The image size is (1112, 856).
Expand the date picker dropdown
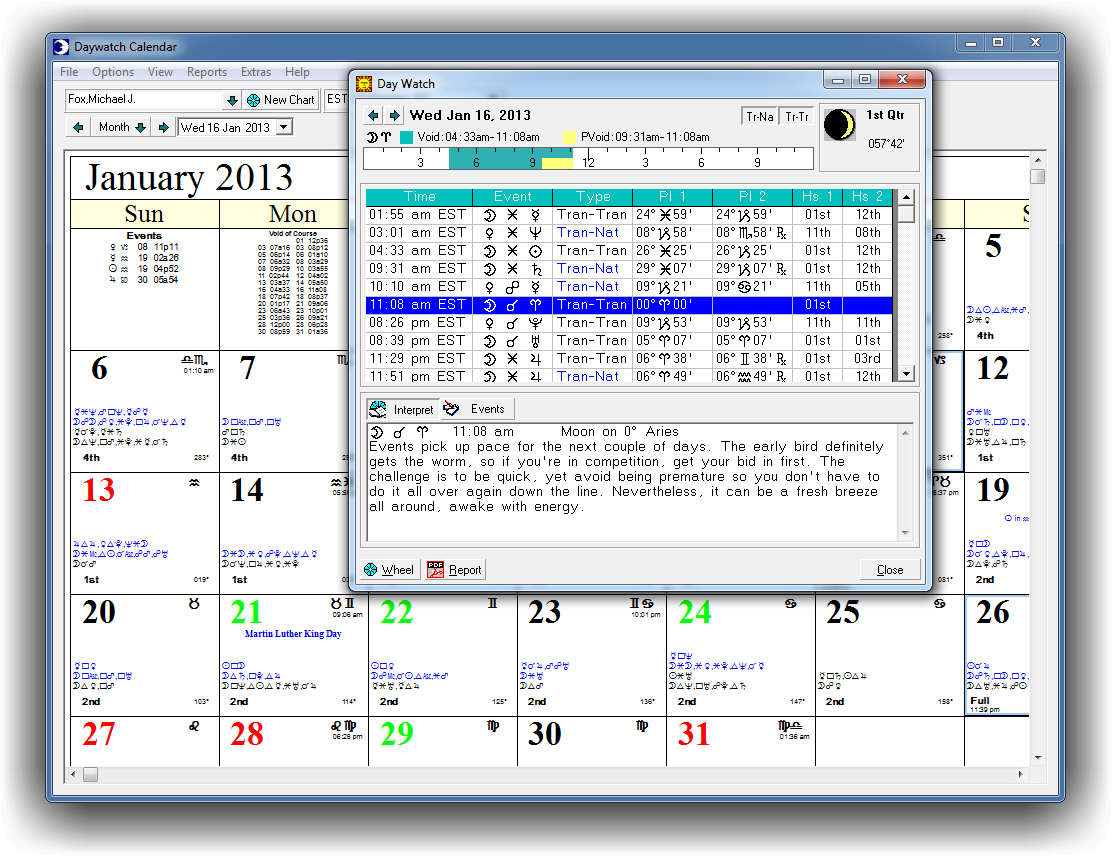[x=284, y=128]
